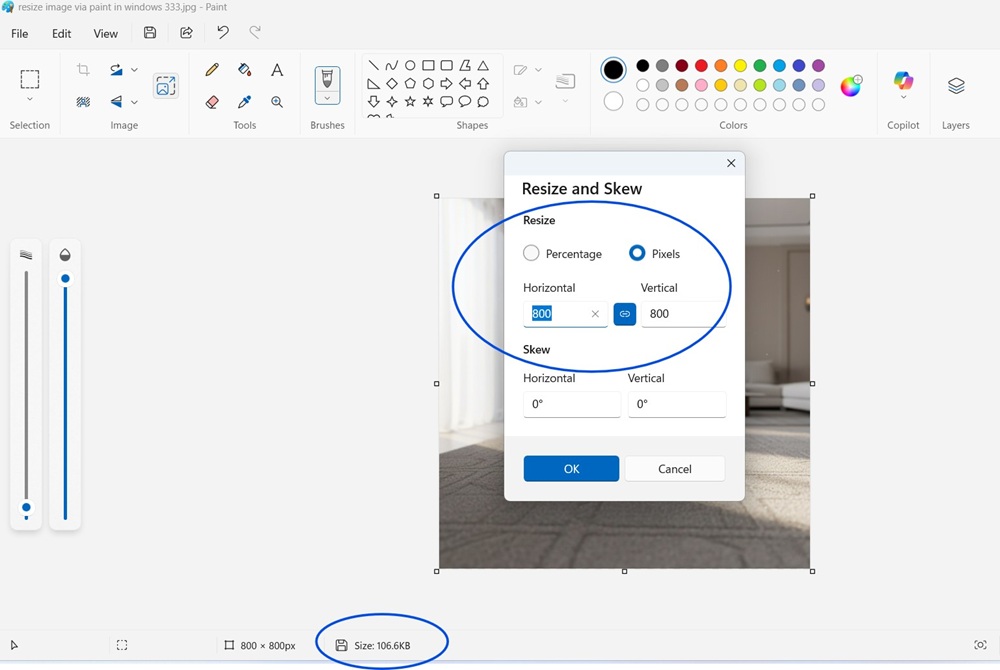Viewport: 1000px width, 670px height.
Task: Pick the red color swatch
Action: pyautogui.click(x=701, y=66)
